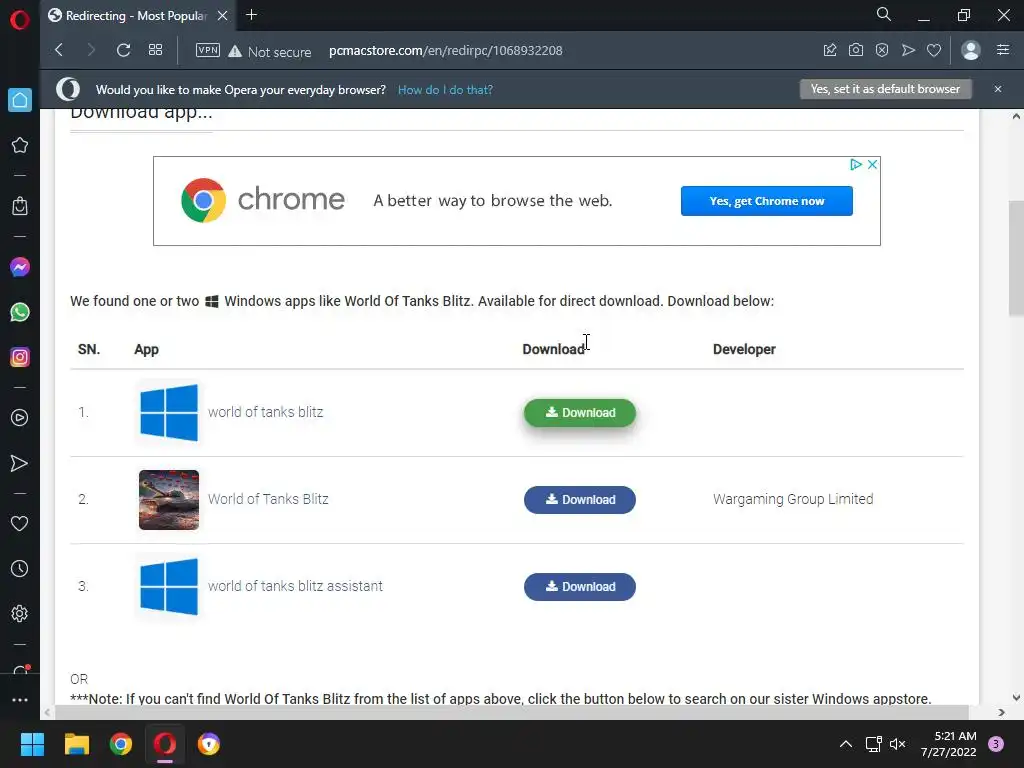Open the profile account icon
The height and width of the screenshot is (768, 1024).
[x=971, y=50]
